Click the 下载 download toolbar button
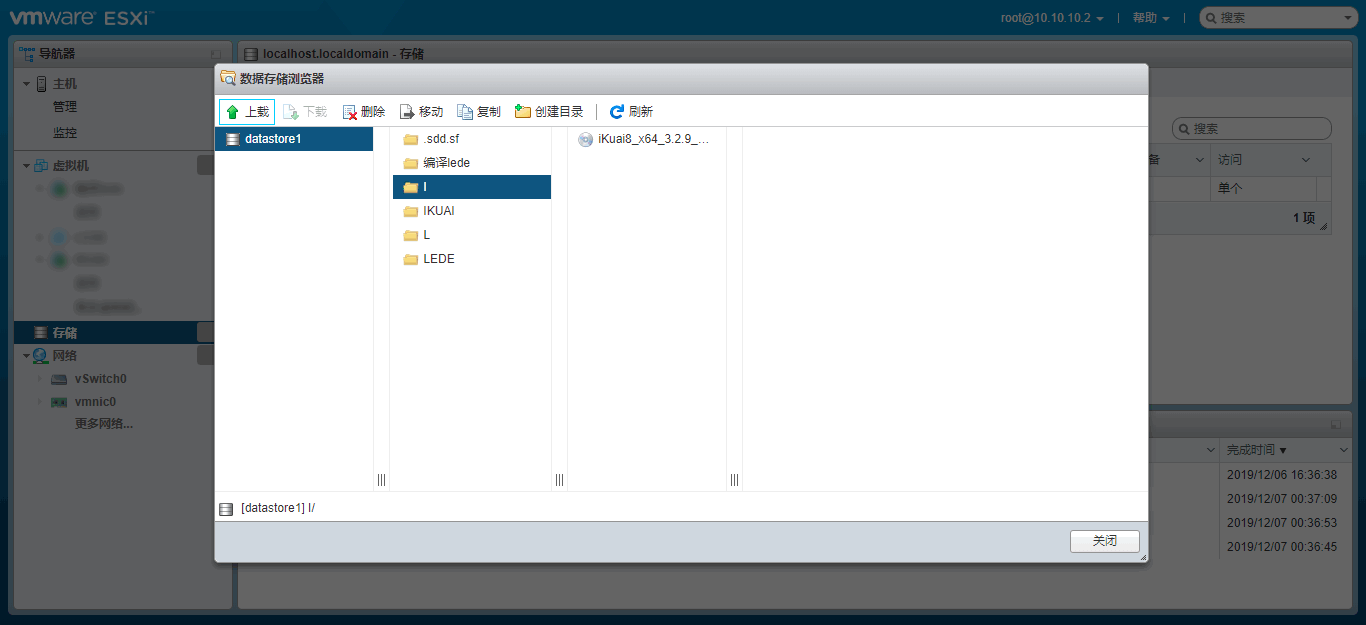1366x625 pixels. coord(306,112)
